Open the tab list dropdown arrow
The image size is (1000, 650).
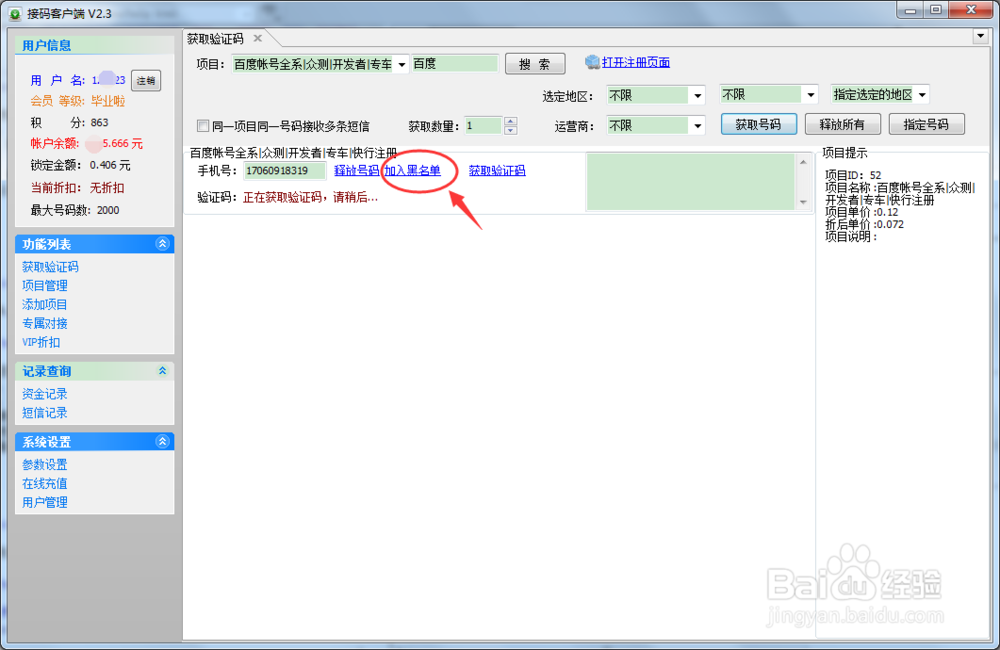click(x=981, y=36)
